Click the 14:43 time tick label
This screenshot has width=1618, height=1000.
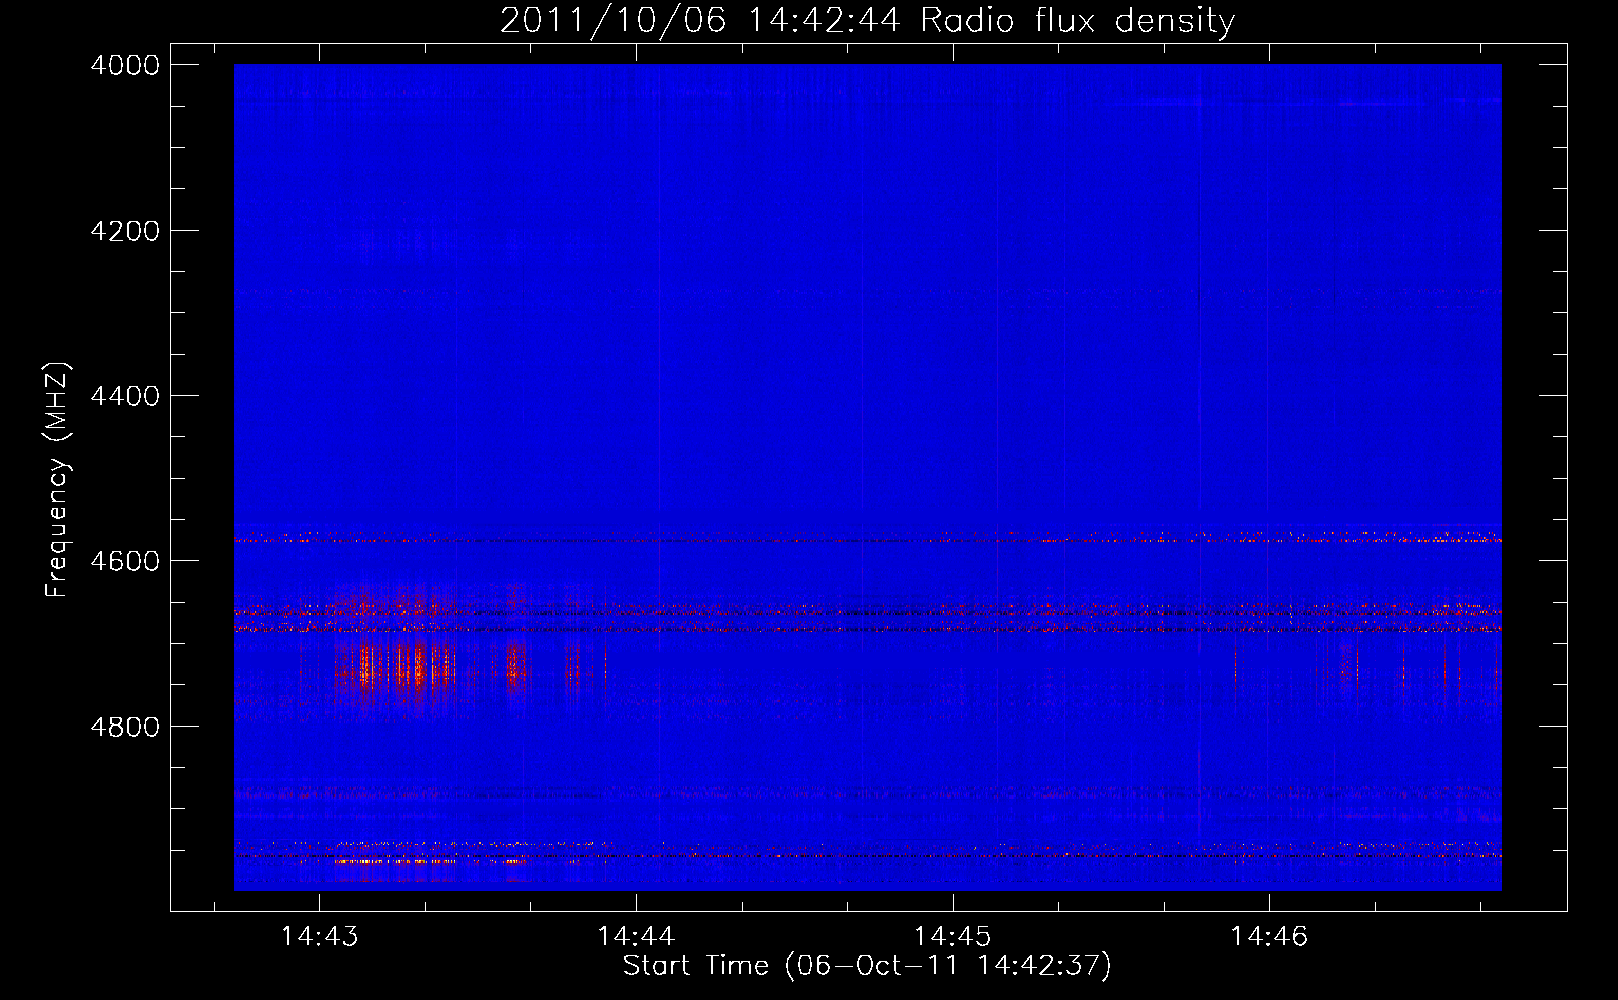pos(319,937)
